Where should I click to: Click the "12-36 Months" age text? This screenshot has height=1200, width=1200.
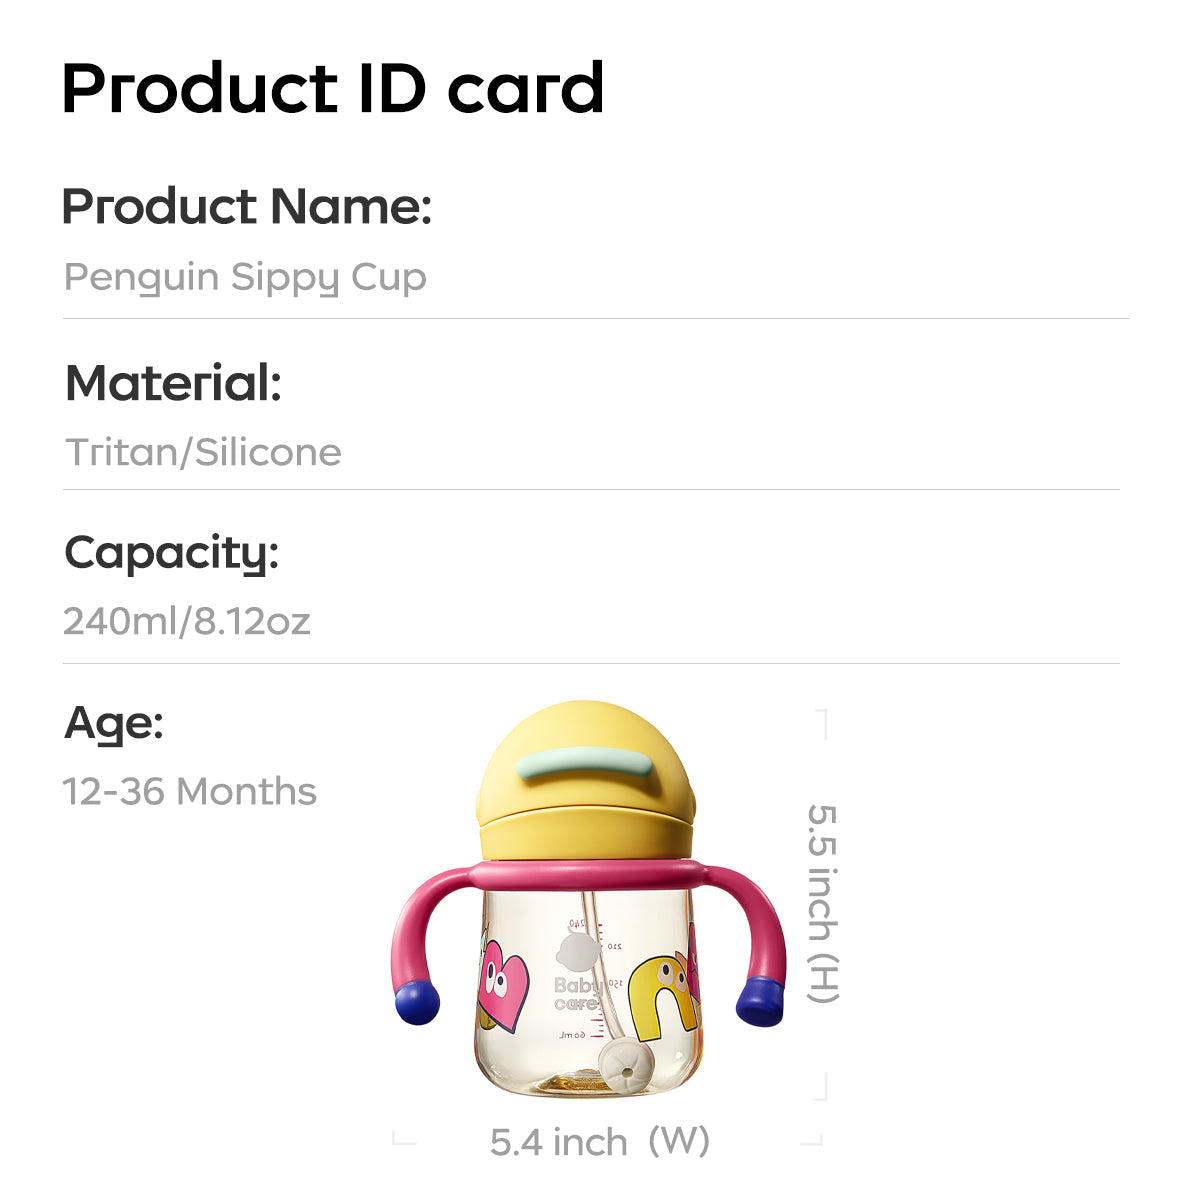click(189, 791)
